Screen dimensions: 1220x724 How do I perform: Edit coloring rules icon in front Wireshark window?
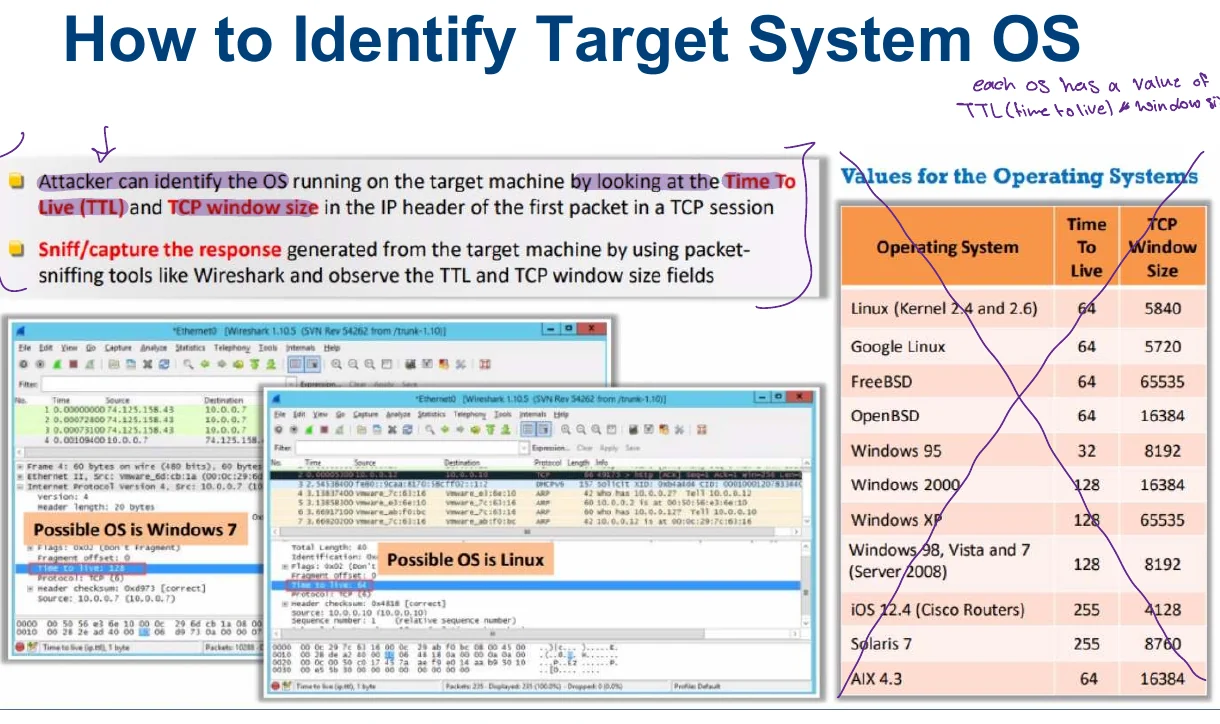[664, 430]
